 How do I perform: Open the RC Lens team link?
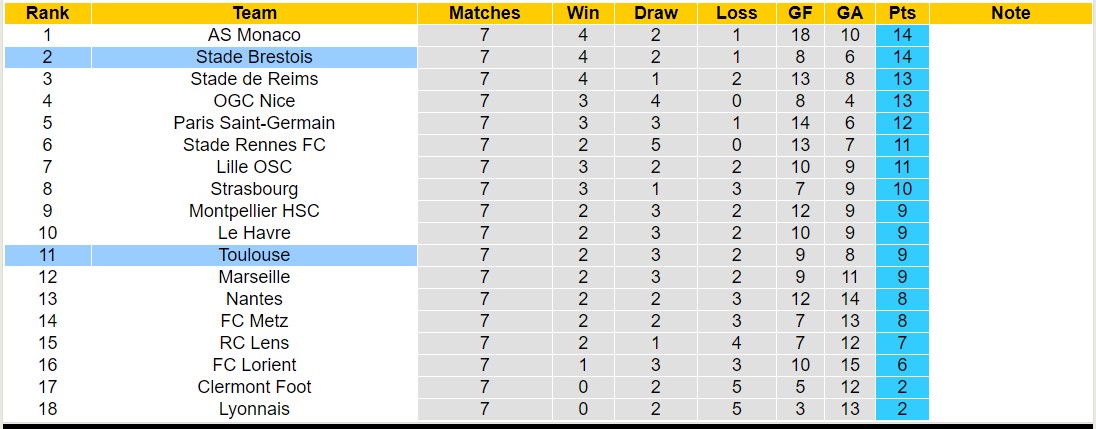click(x=254, y=343)
